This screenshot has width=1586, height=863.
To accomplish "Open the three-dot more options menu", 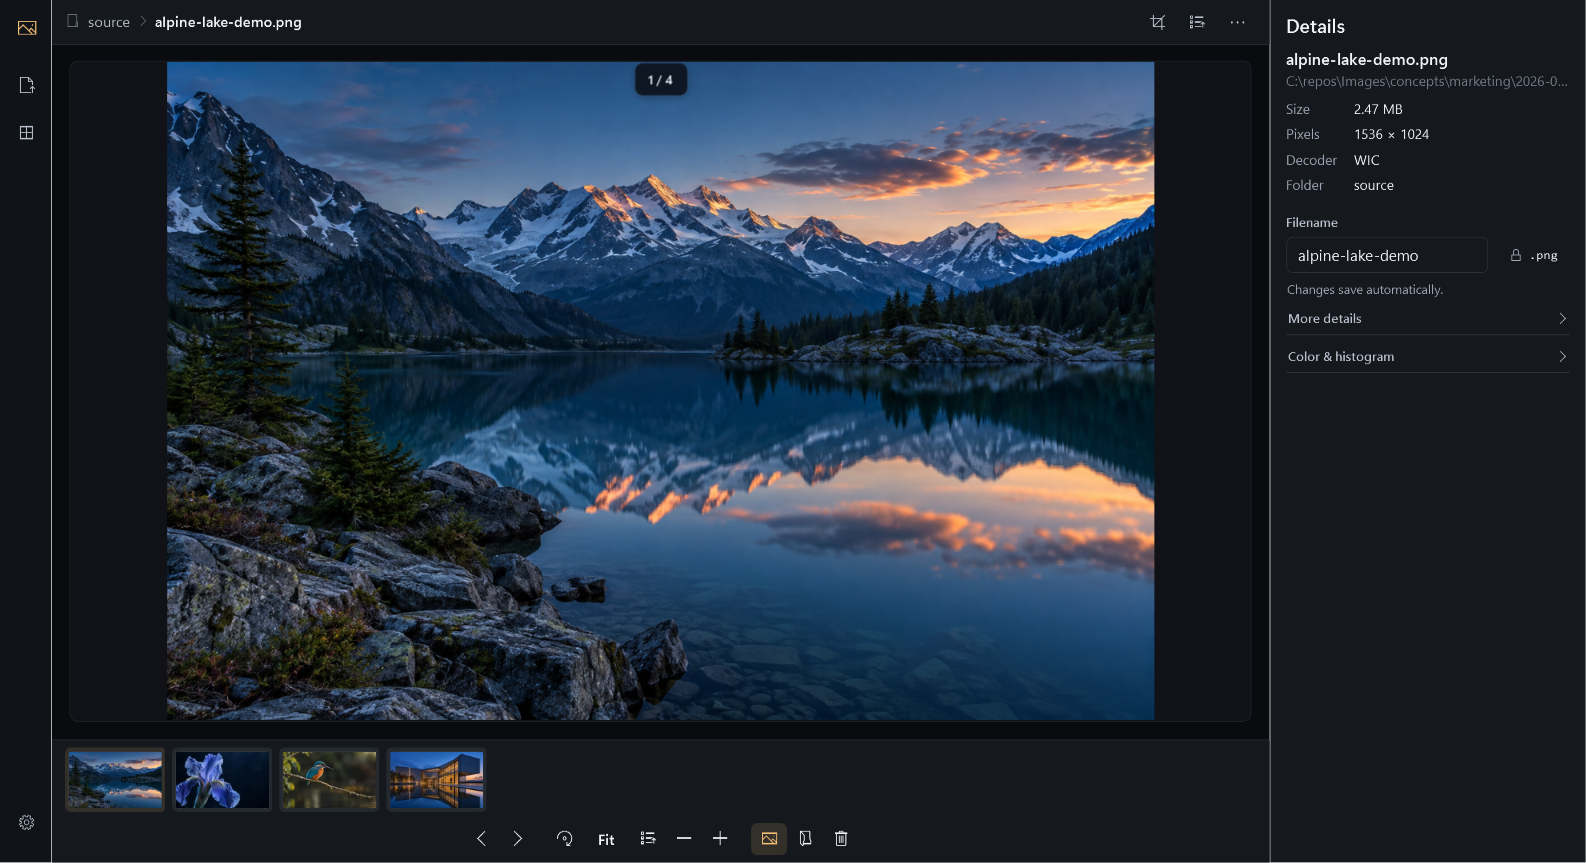I will (x=1238, y=22).
